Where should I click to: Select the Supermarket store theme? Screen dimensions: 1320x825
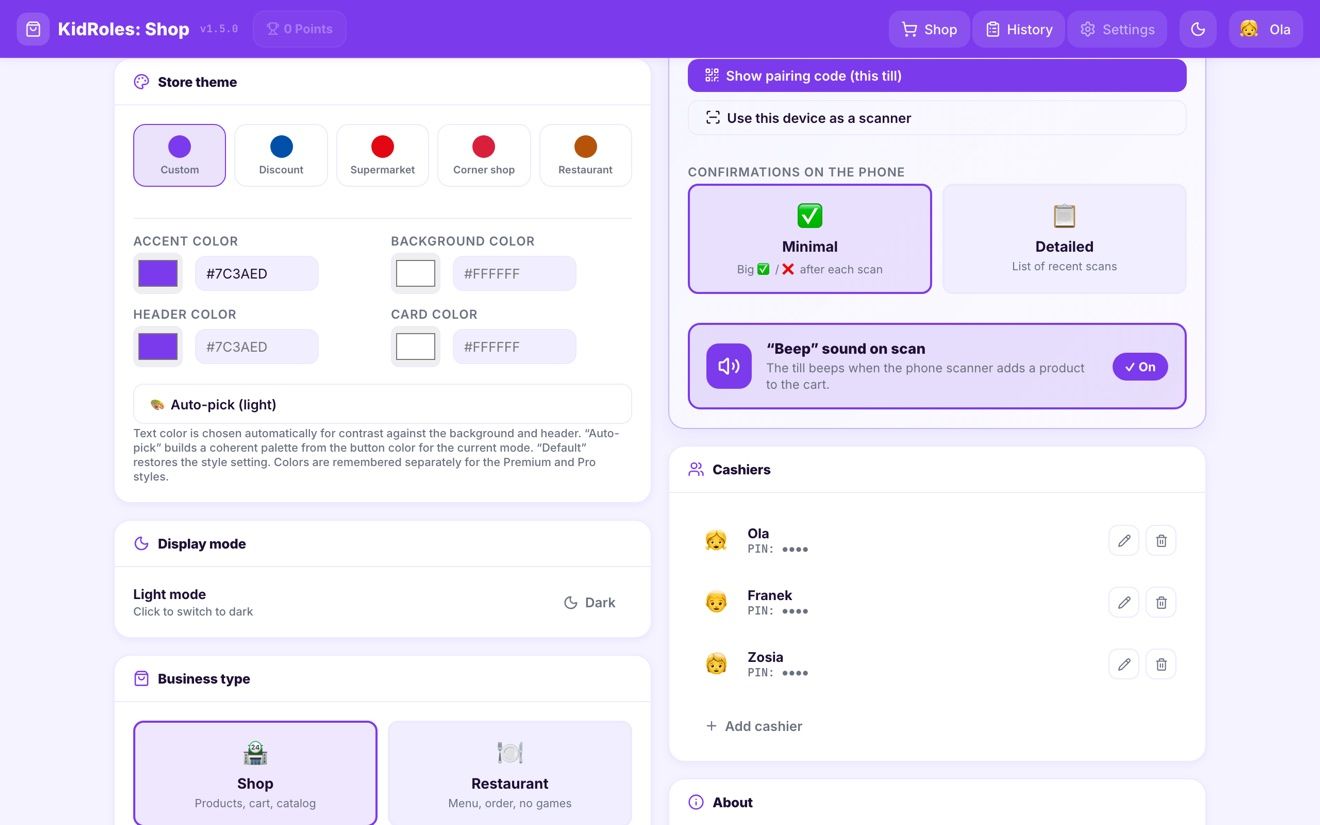pos(382,155)
